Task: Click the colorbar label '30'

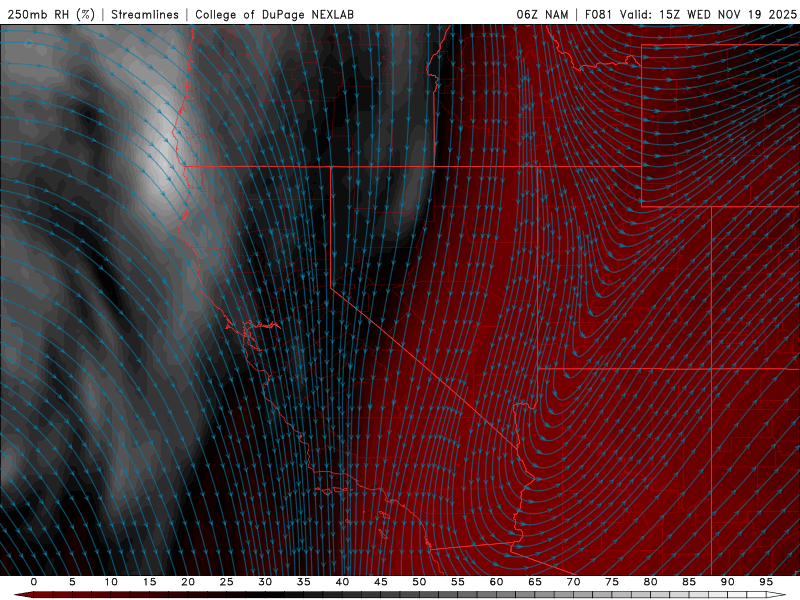Action: (265, 582)
